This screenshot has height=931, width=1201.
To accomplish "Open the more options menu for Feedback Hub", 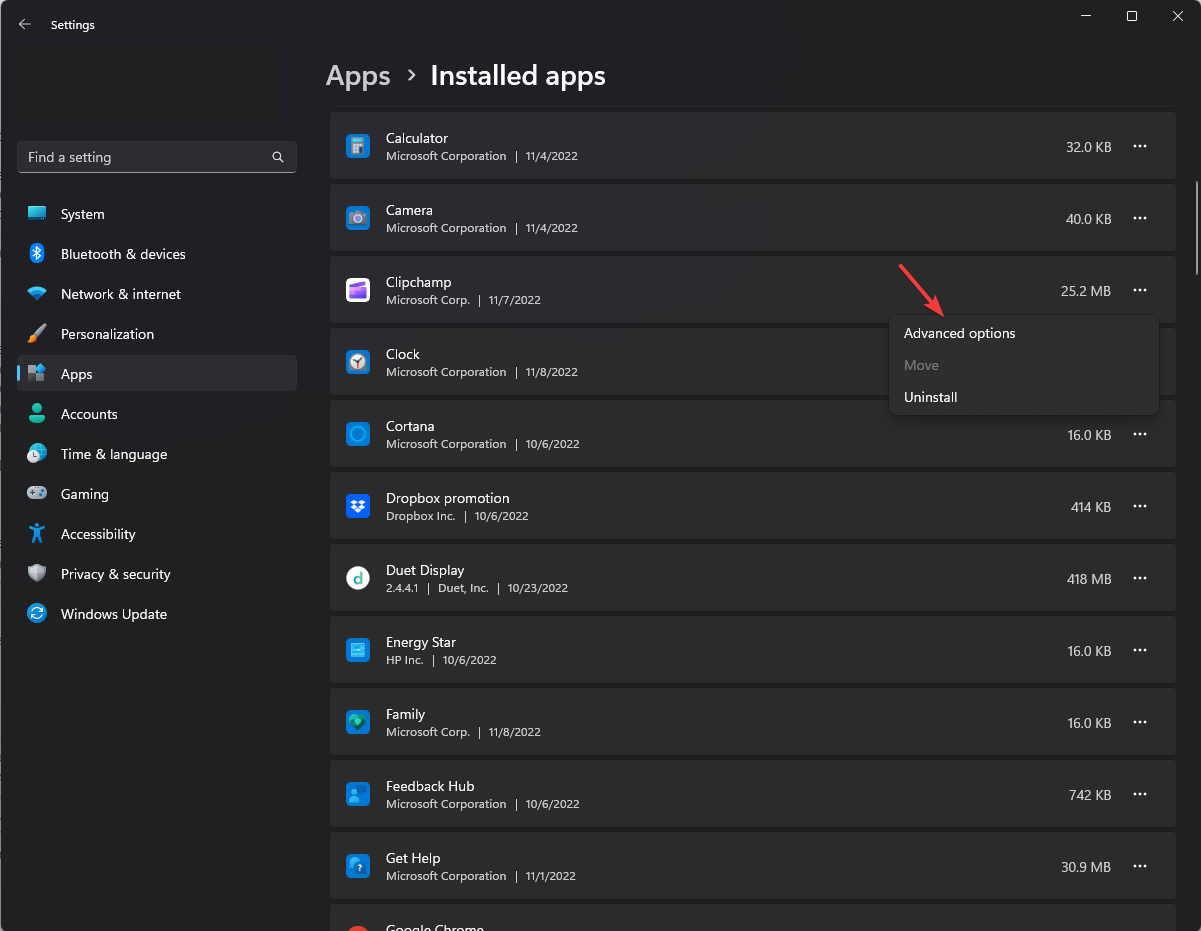I will [x=1139, y=794].
